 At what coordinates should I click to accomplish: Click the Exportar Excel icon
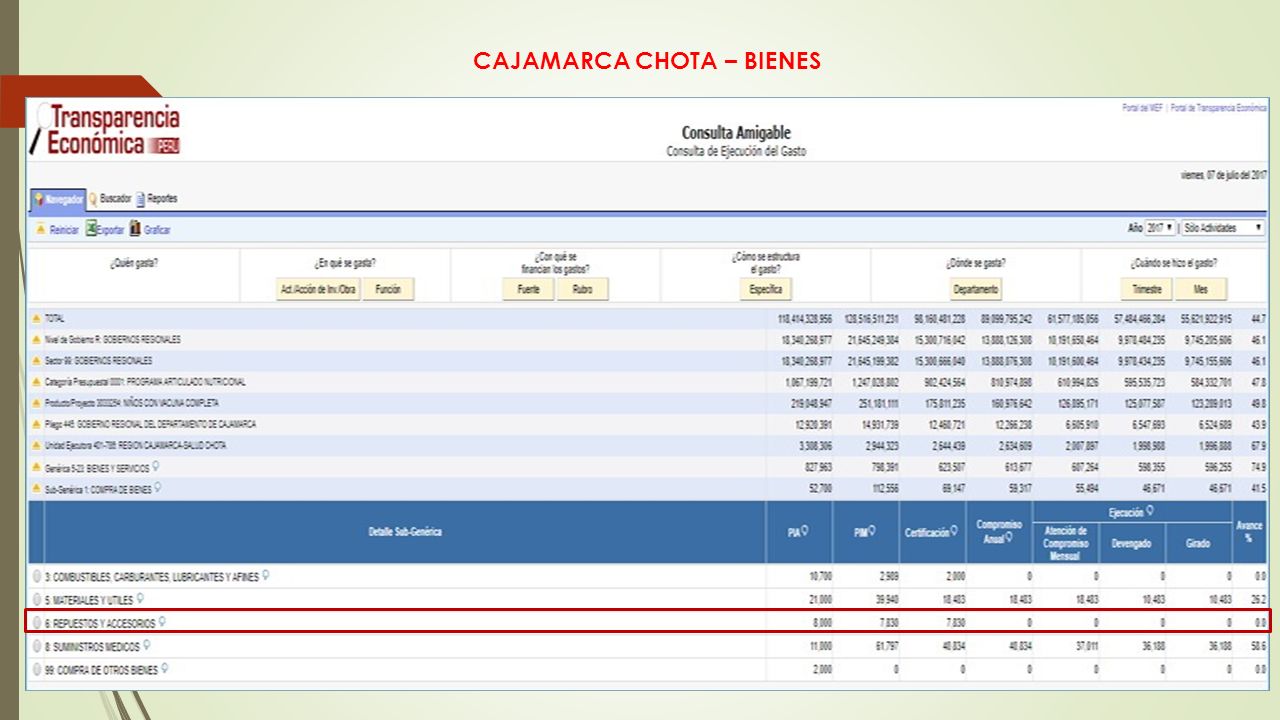[x=90, y=229]
